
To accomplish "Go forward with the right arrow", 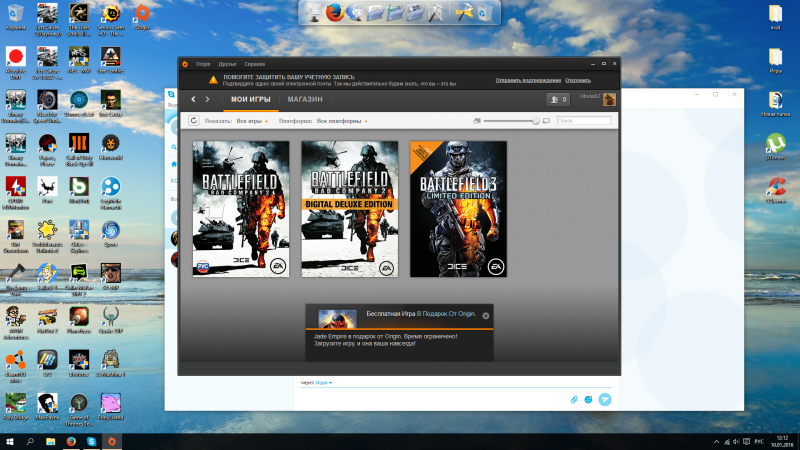I will point(208,99).
